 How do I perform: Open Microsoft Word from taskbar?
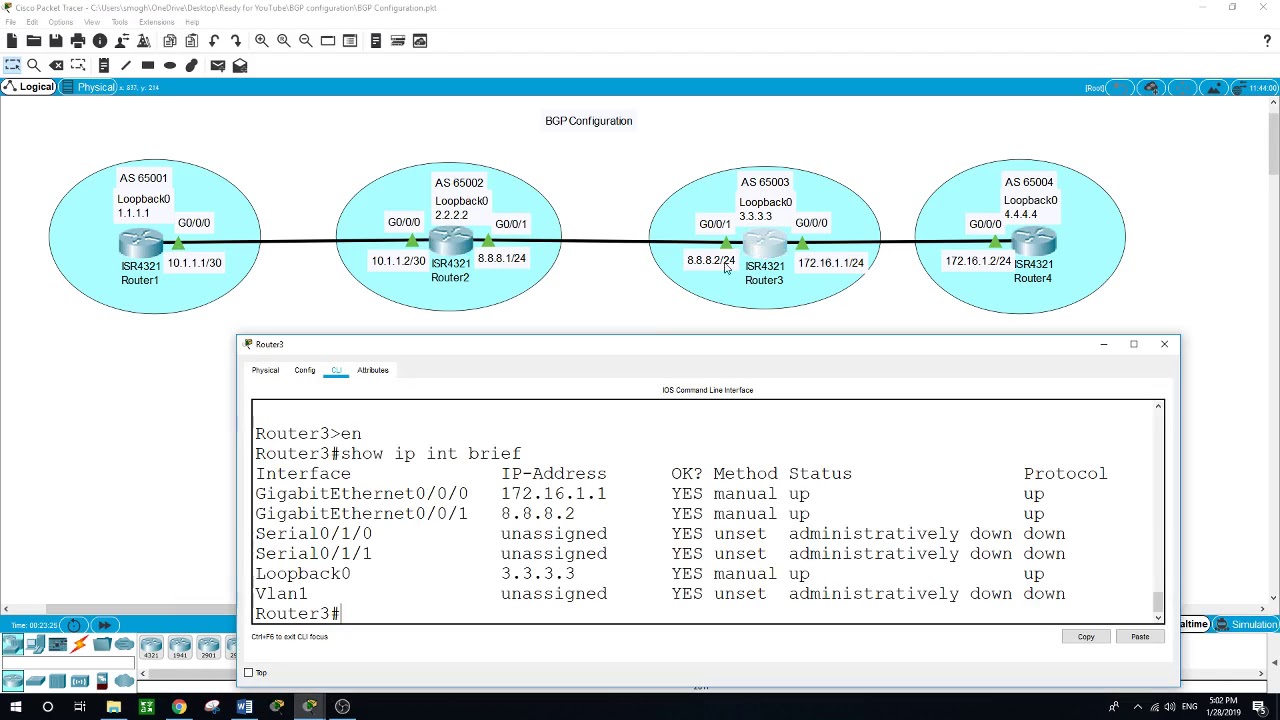tap(244, 707)
